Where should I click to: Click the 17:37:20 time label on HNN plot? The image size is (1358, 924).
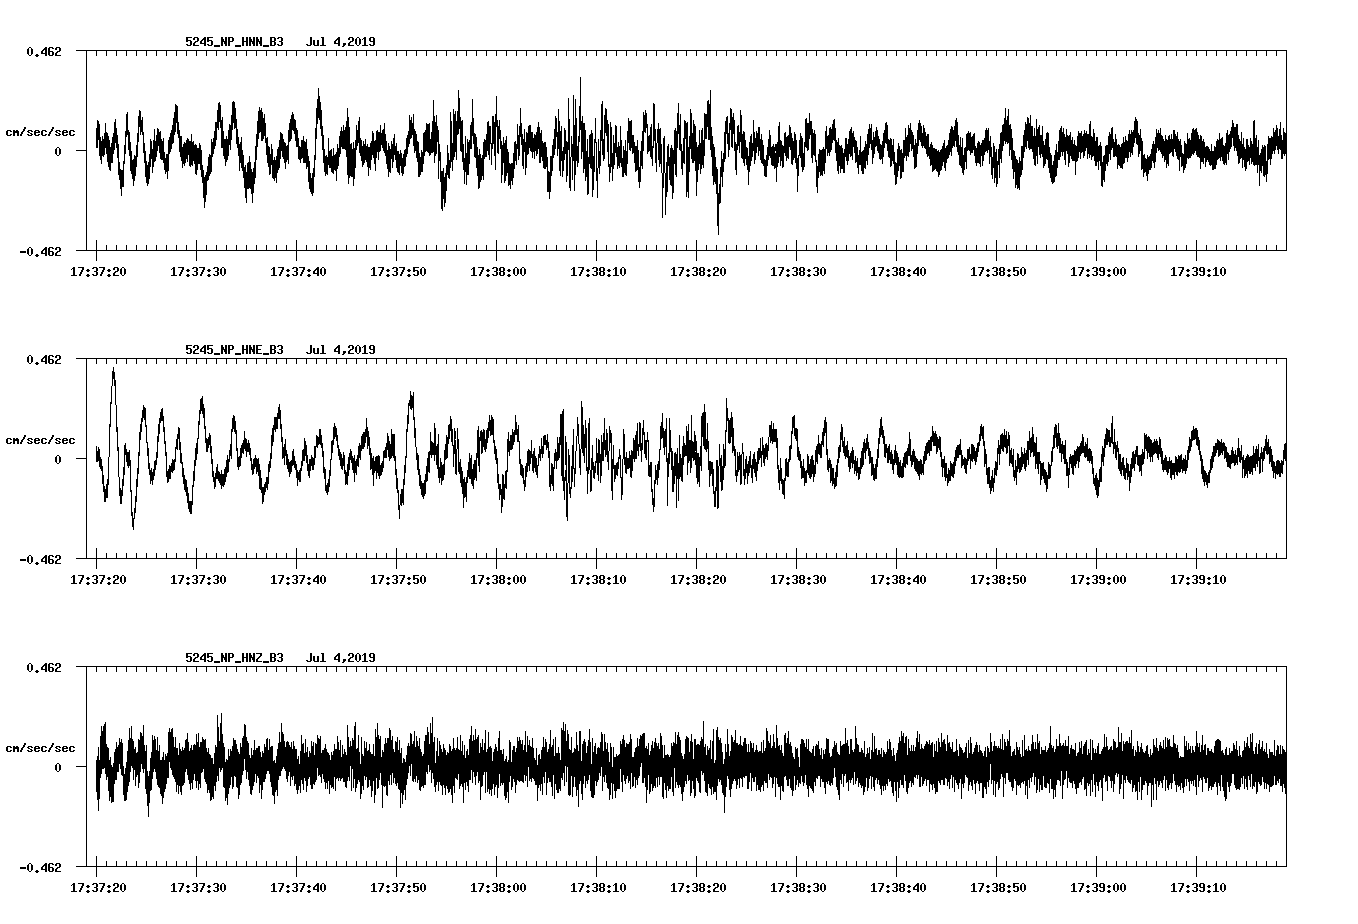[x=98, y=272]
